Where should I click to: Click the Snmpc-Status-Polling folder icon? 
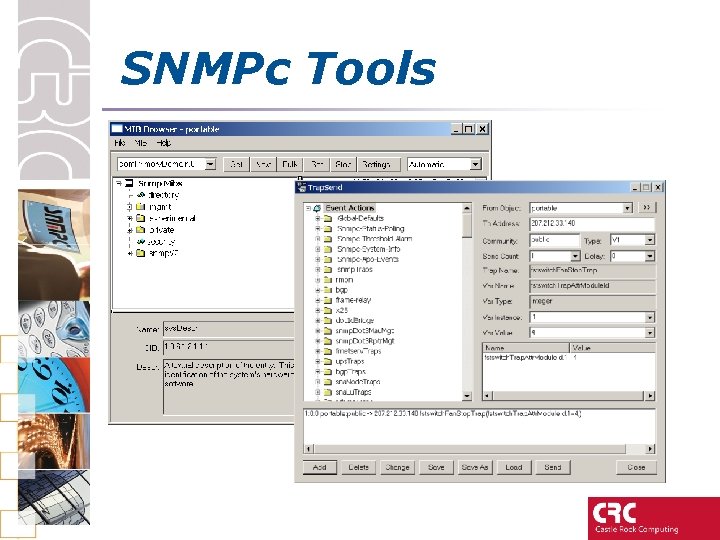328,229
